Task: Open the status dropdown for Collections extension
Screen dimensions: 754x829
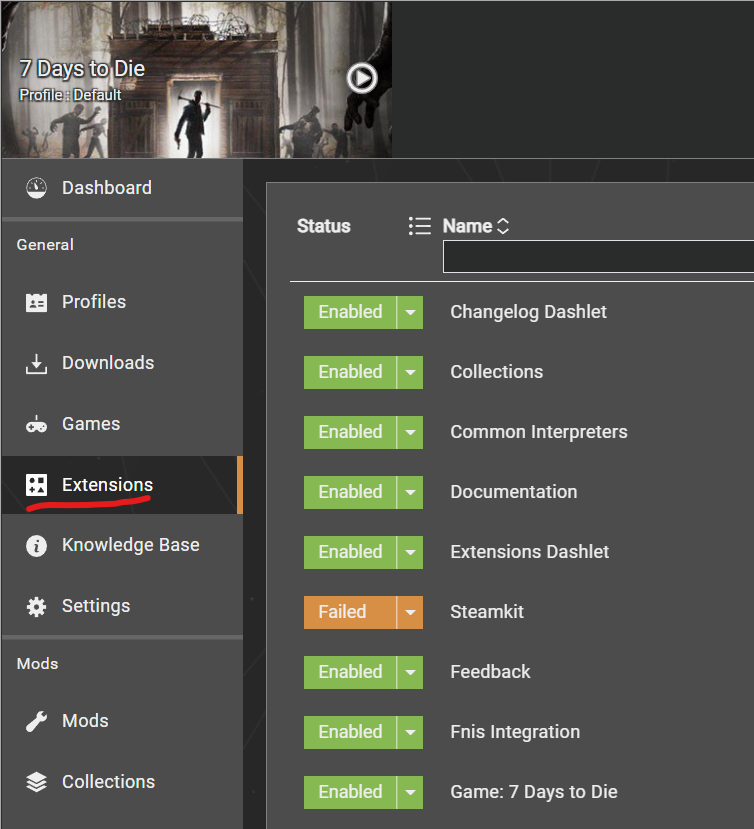Action: (x=412, y=372)
